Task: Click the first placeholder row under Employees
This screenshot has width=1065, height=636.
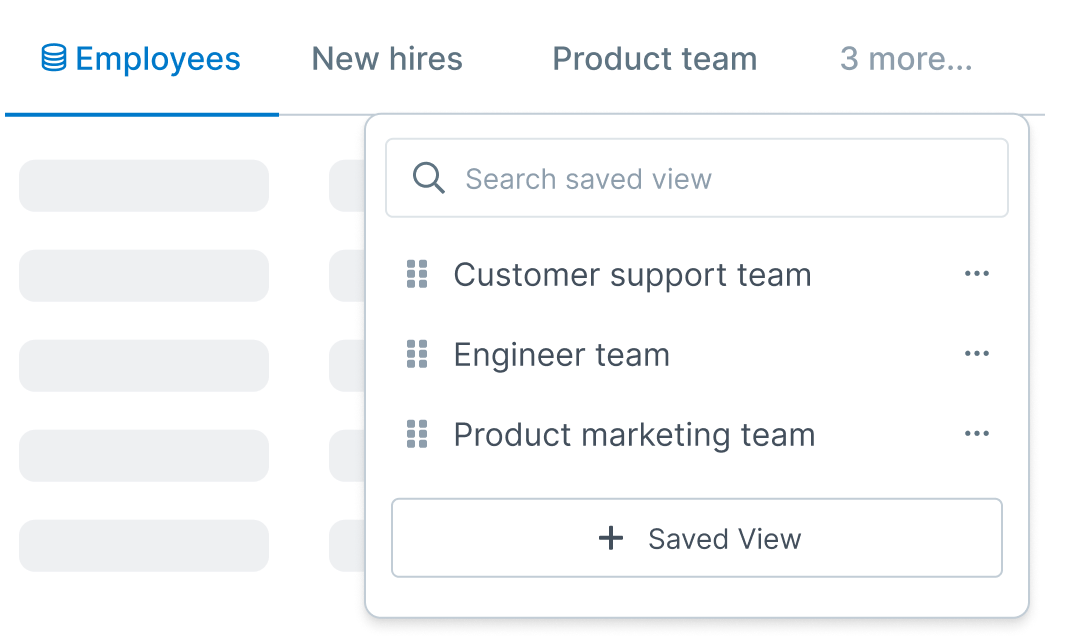Action: [144, 186]
